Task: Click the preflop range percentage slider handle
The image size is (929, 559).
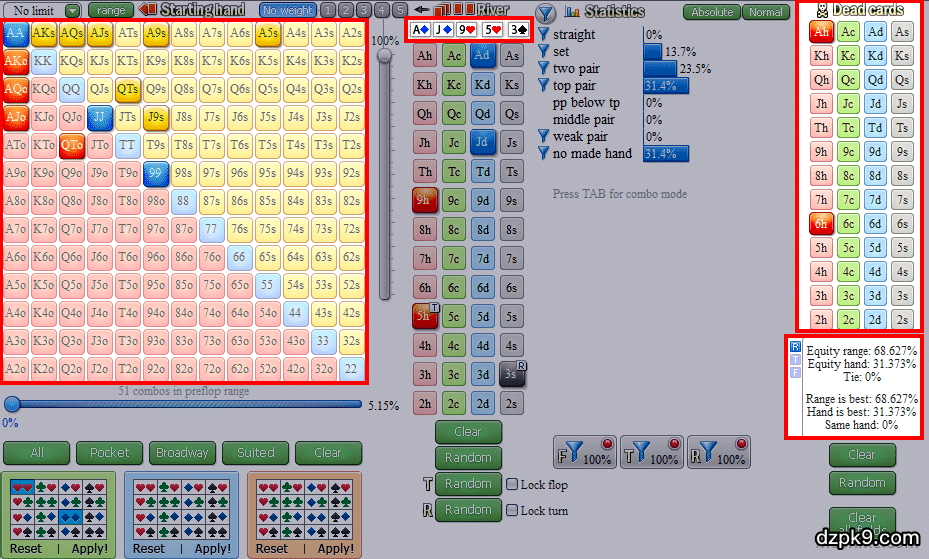Action: (12, 405)
